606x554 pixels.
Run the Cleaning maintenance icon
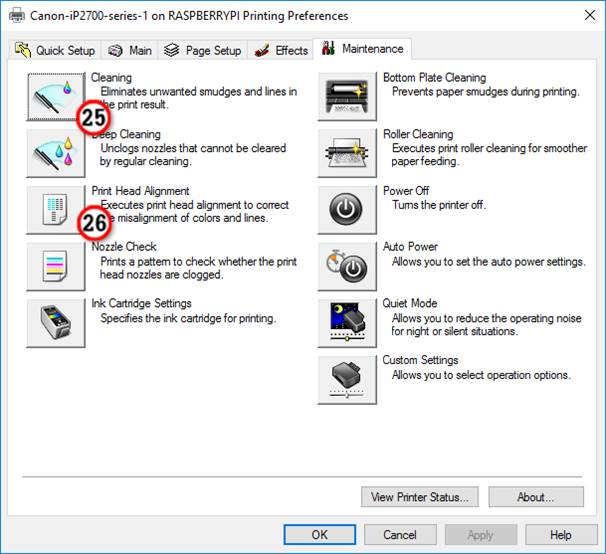[56, 97]
